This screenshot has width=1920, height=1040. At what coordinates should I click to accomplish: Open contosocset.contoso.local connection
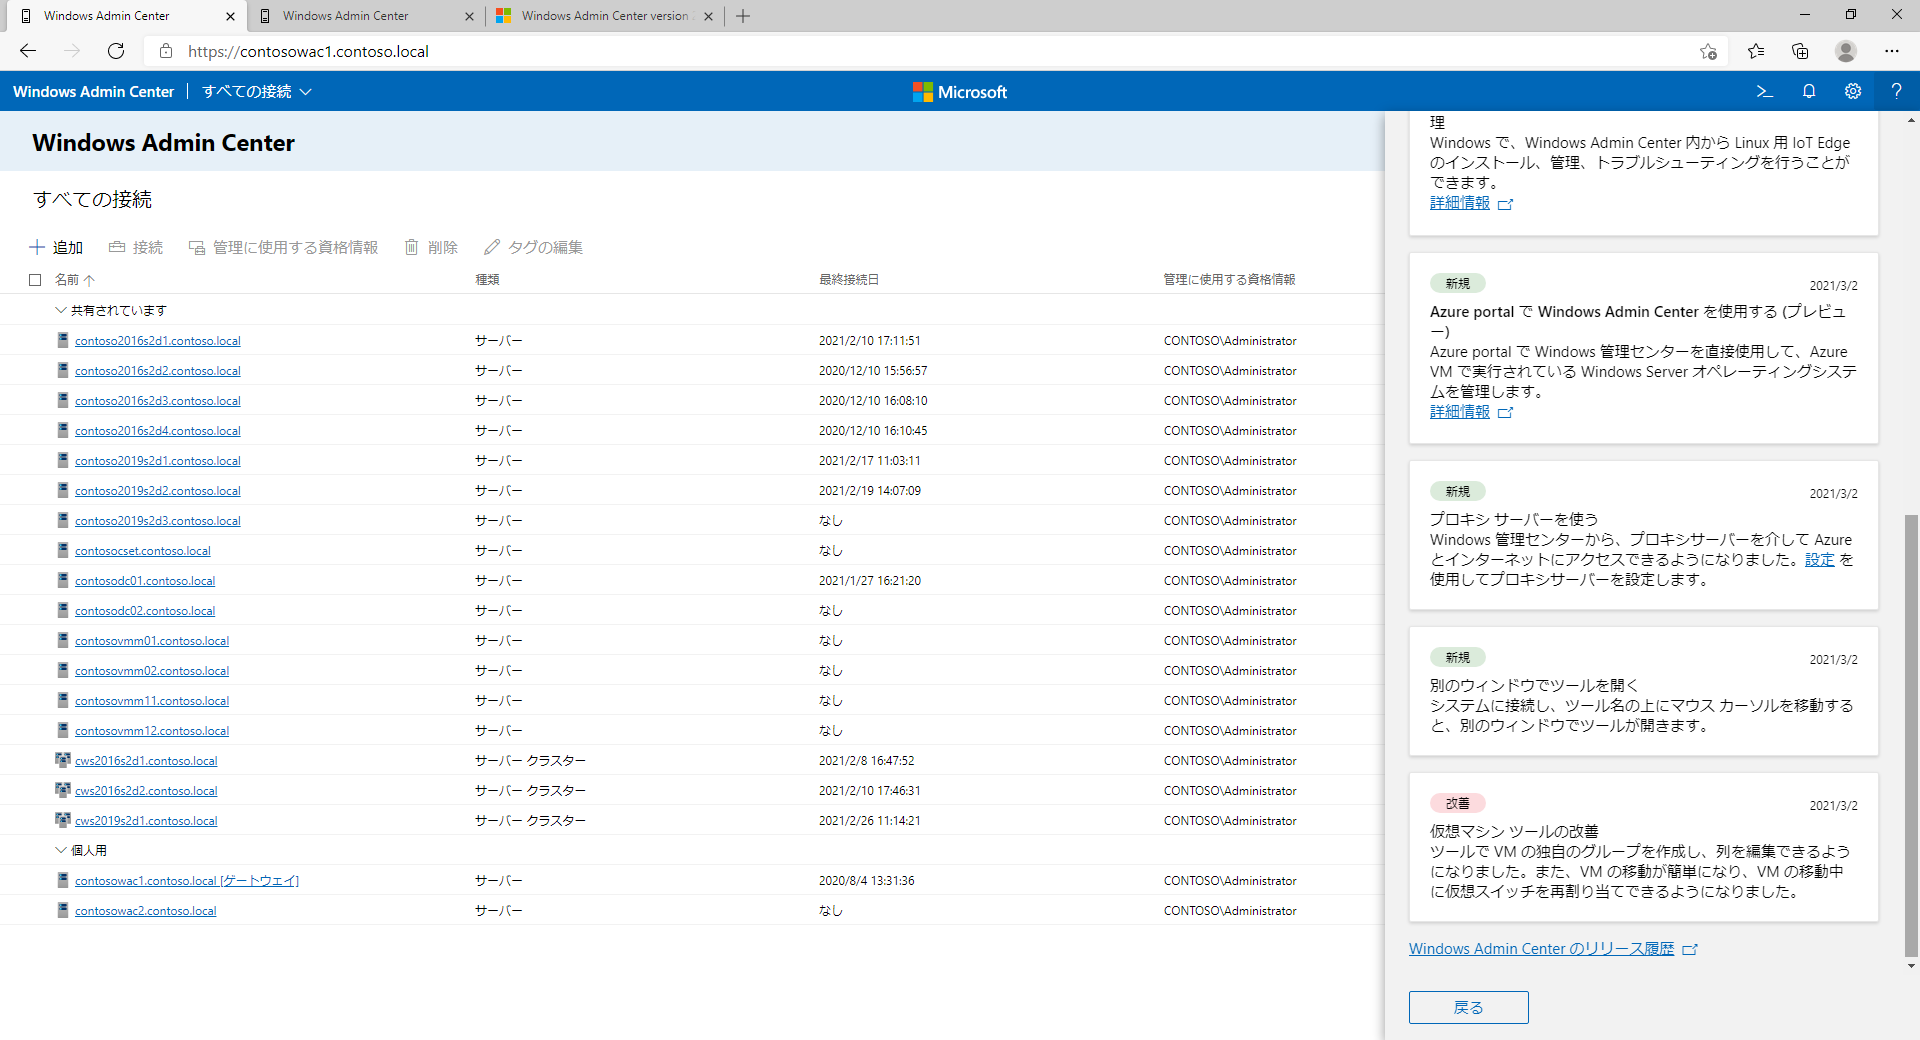coord(143,551)
